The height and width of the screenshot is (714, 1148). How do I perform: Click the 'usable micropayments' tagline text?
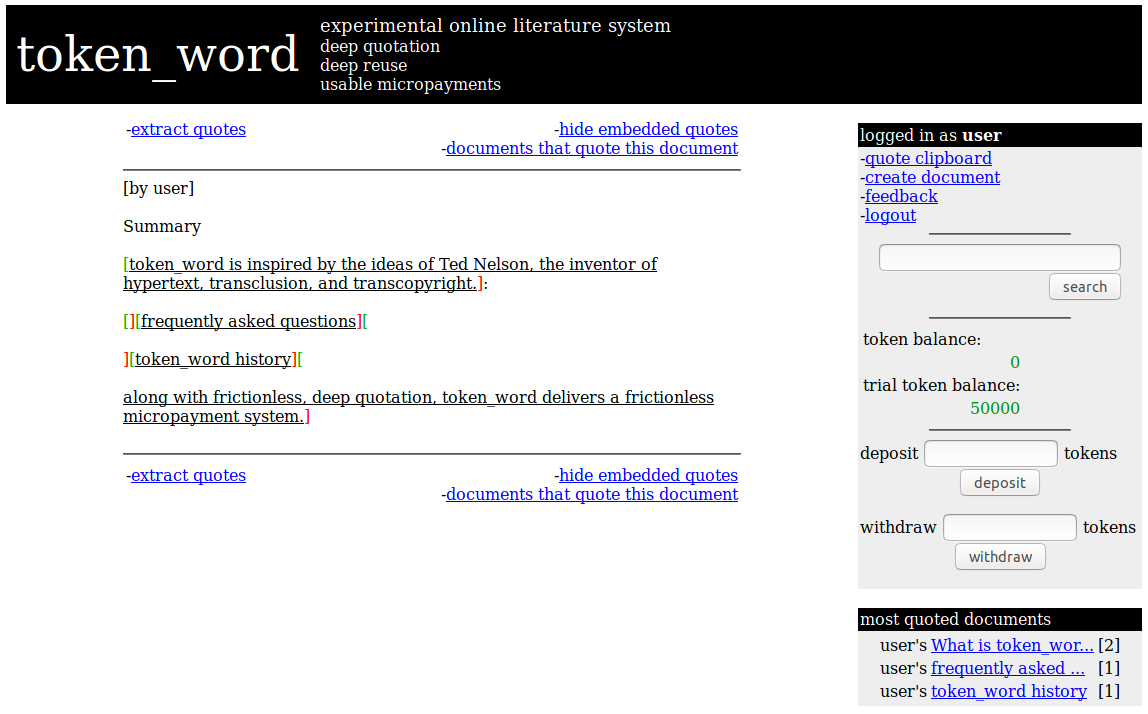(410, 84)
